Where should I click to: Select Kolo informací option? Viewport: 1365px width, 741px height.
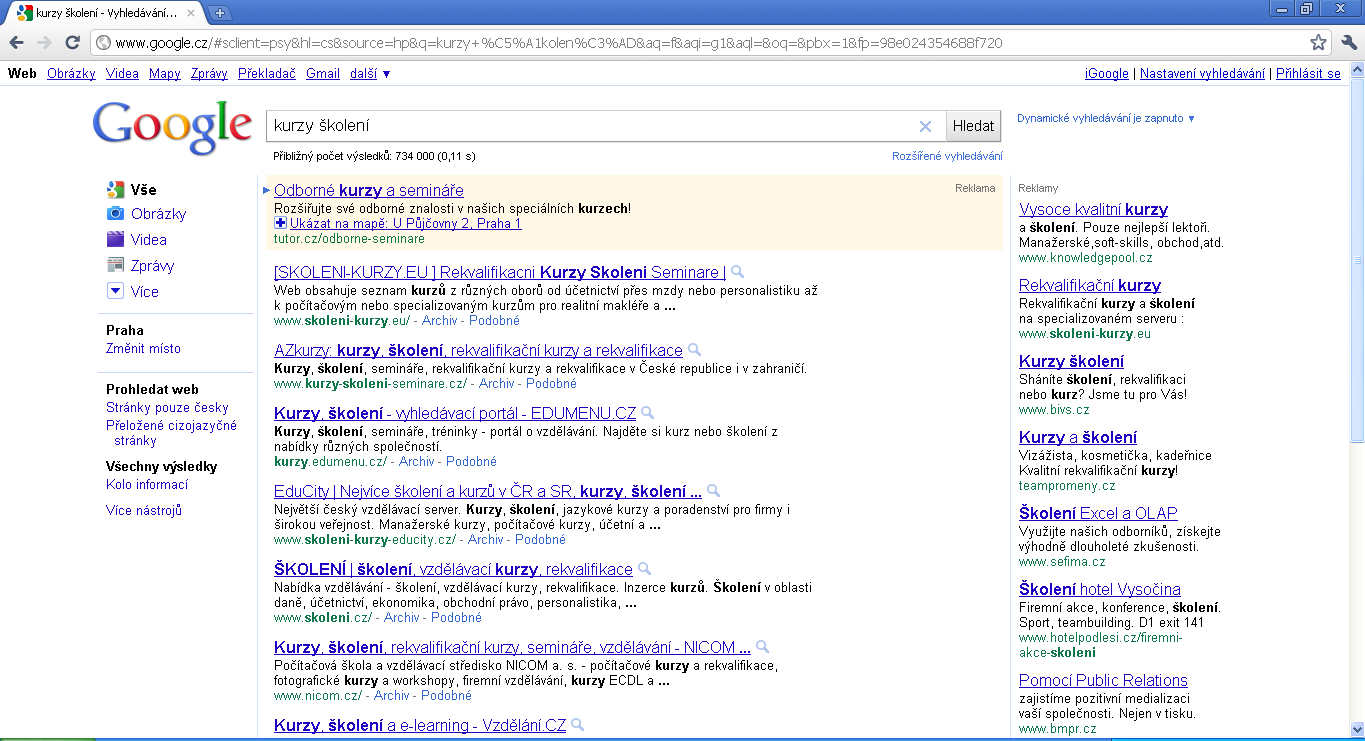coord(147,484)
